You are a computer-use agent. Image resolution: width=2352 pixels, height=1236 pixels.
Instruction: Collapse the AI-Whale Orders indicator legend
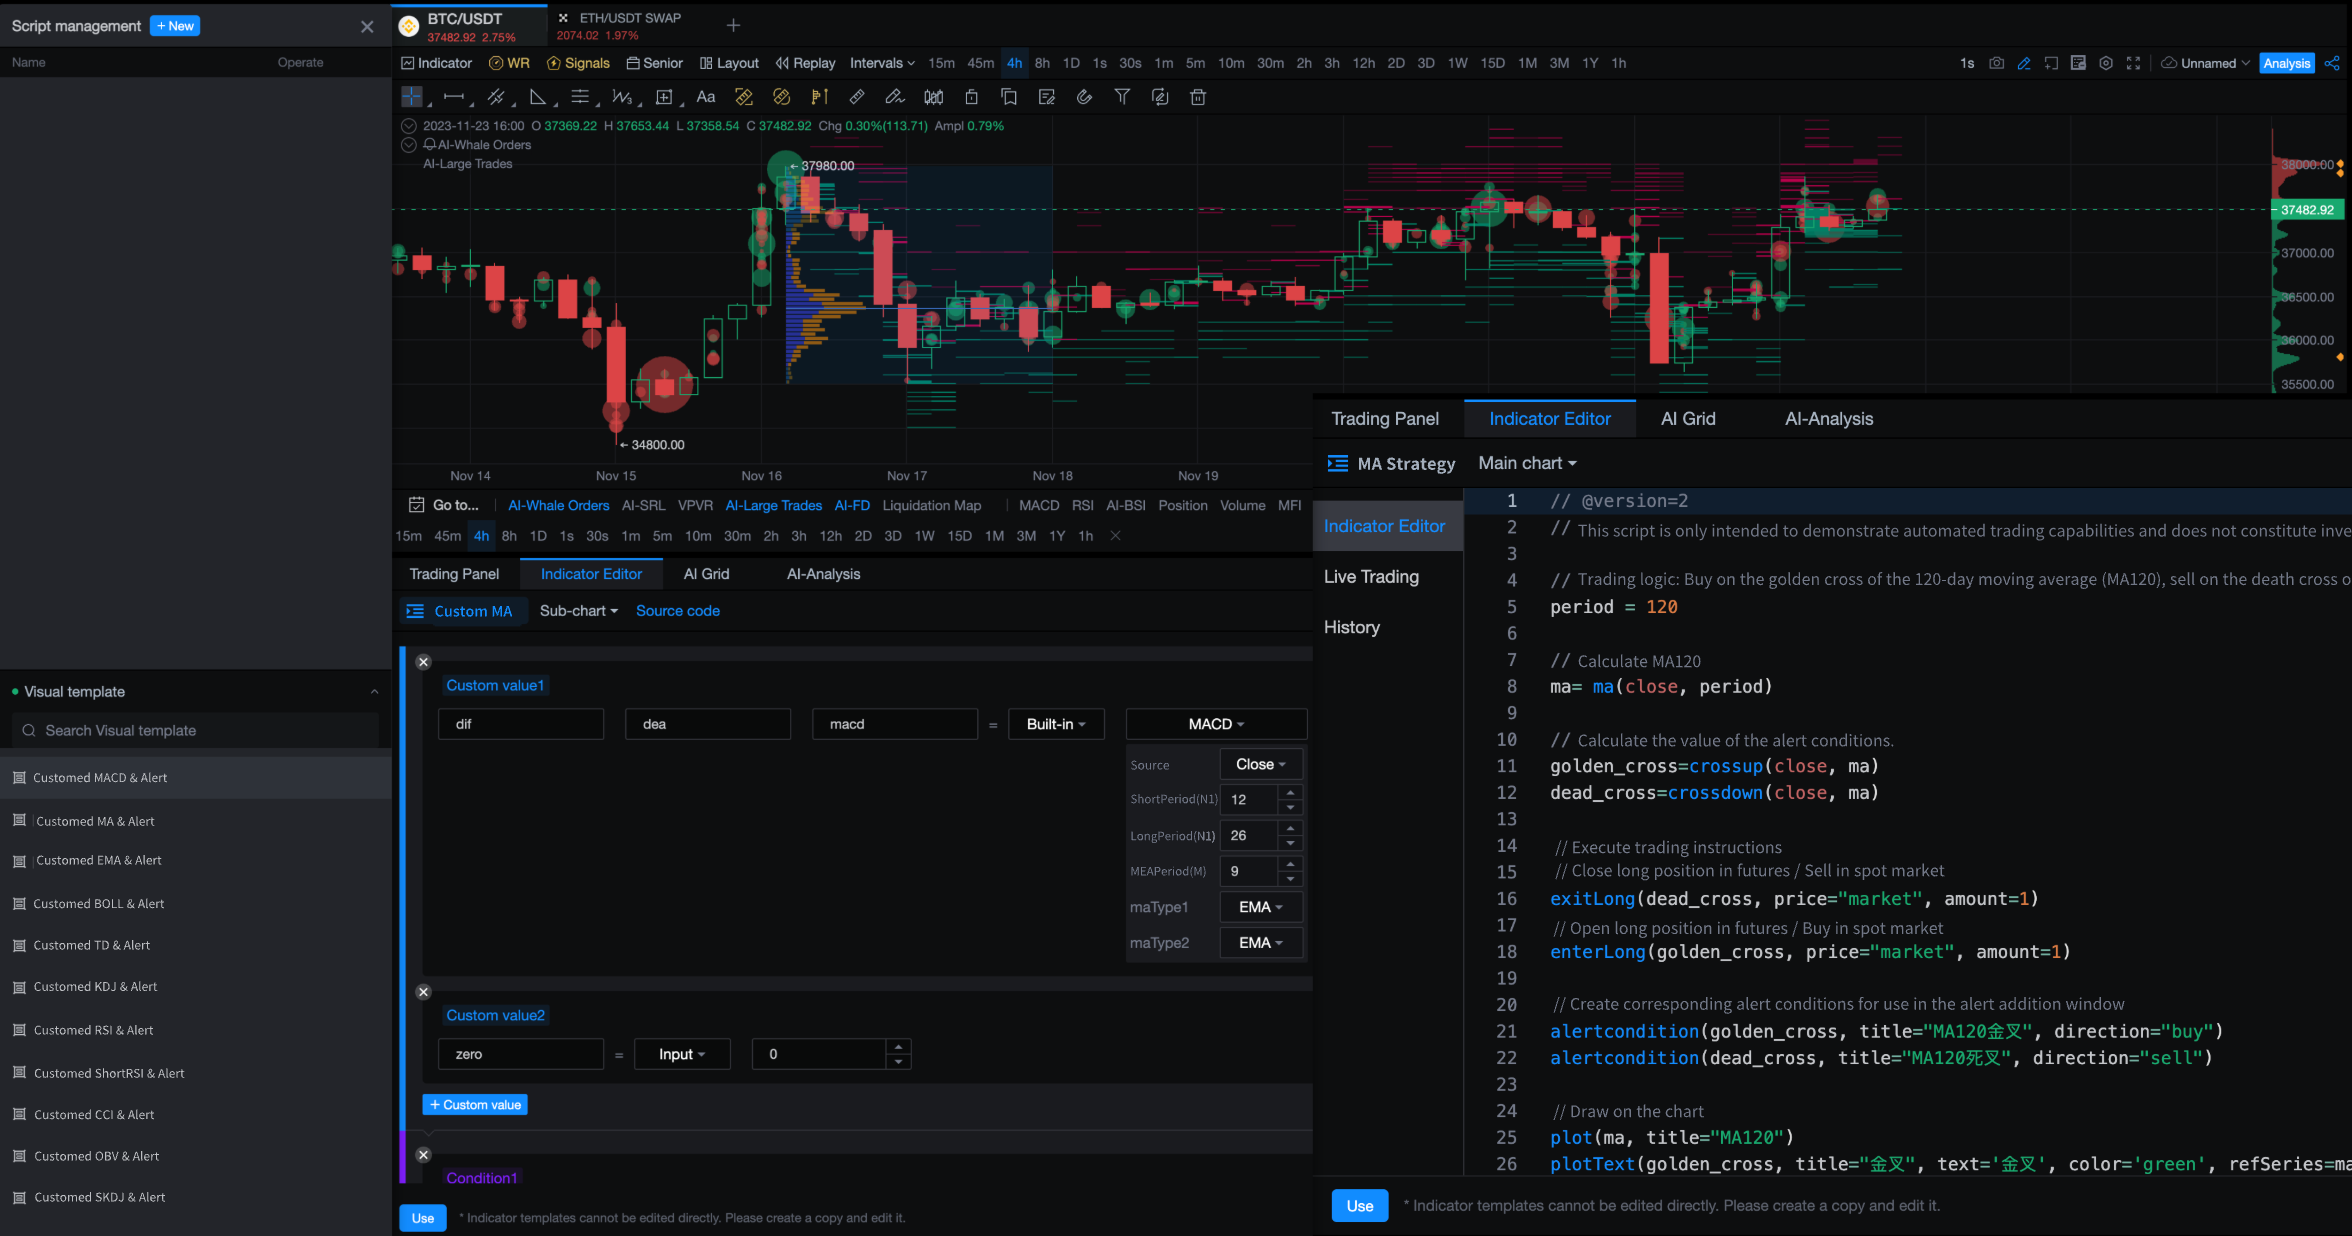click(408, 145)
